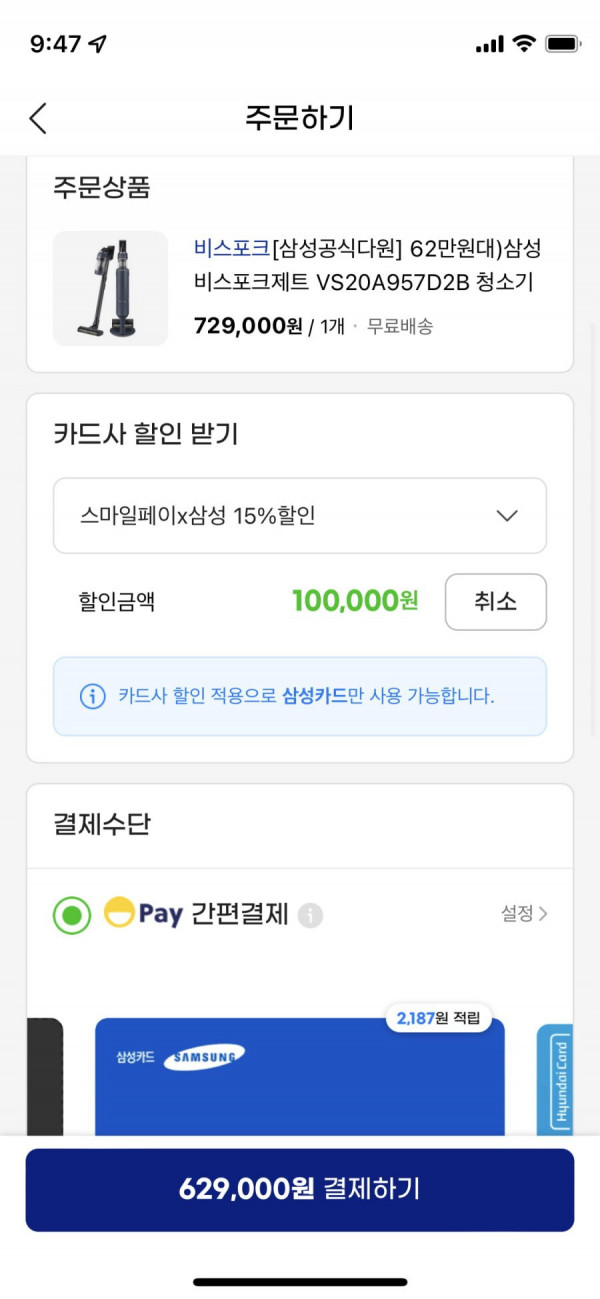600x1299 pixels.
Task: Open the 비스포크 brand link
Action: click(x=232, y=248)
